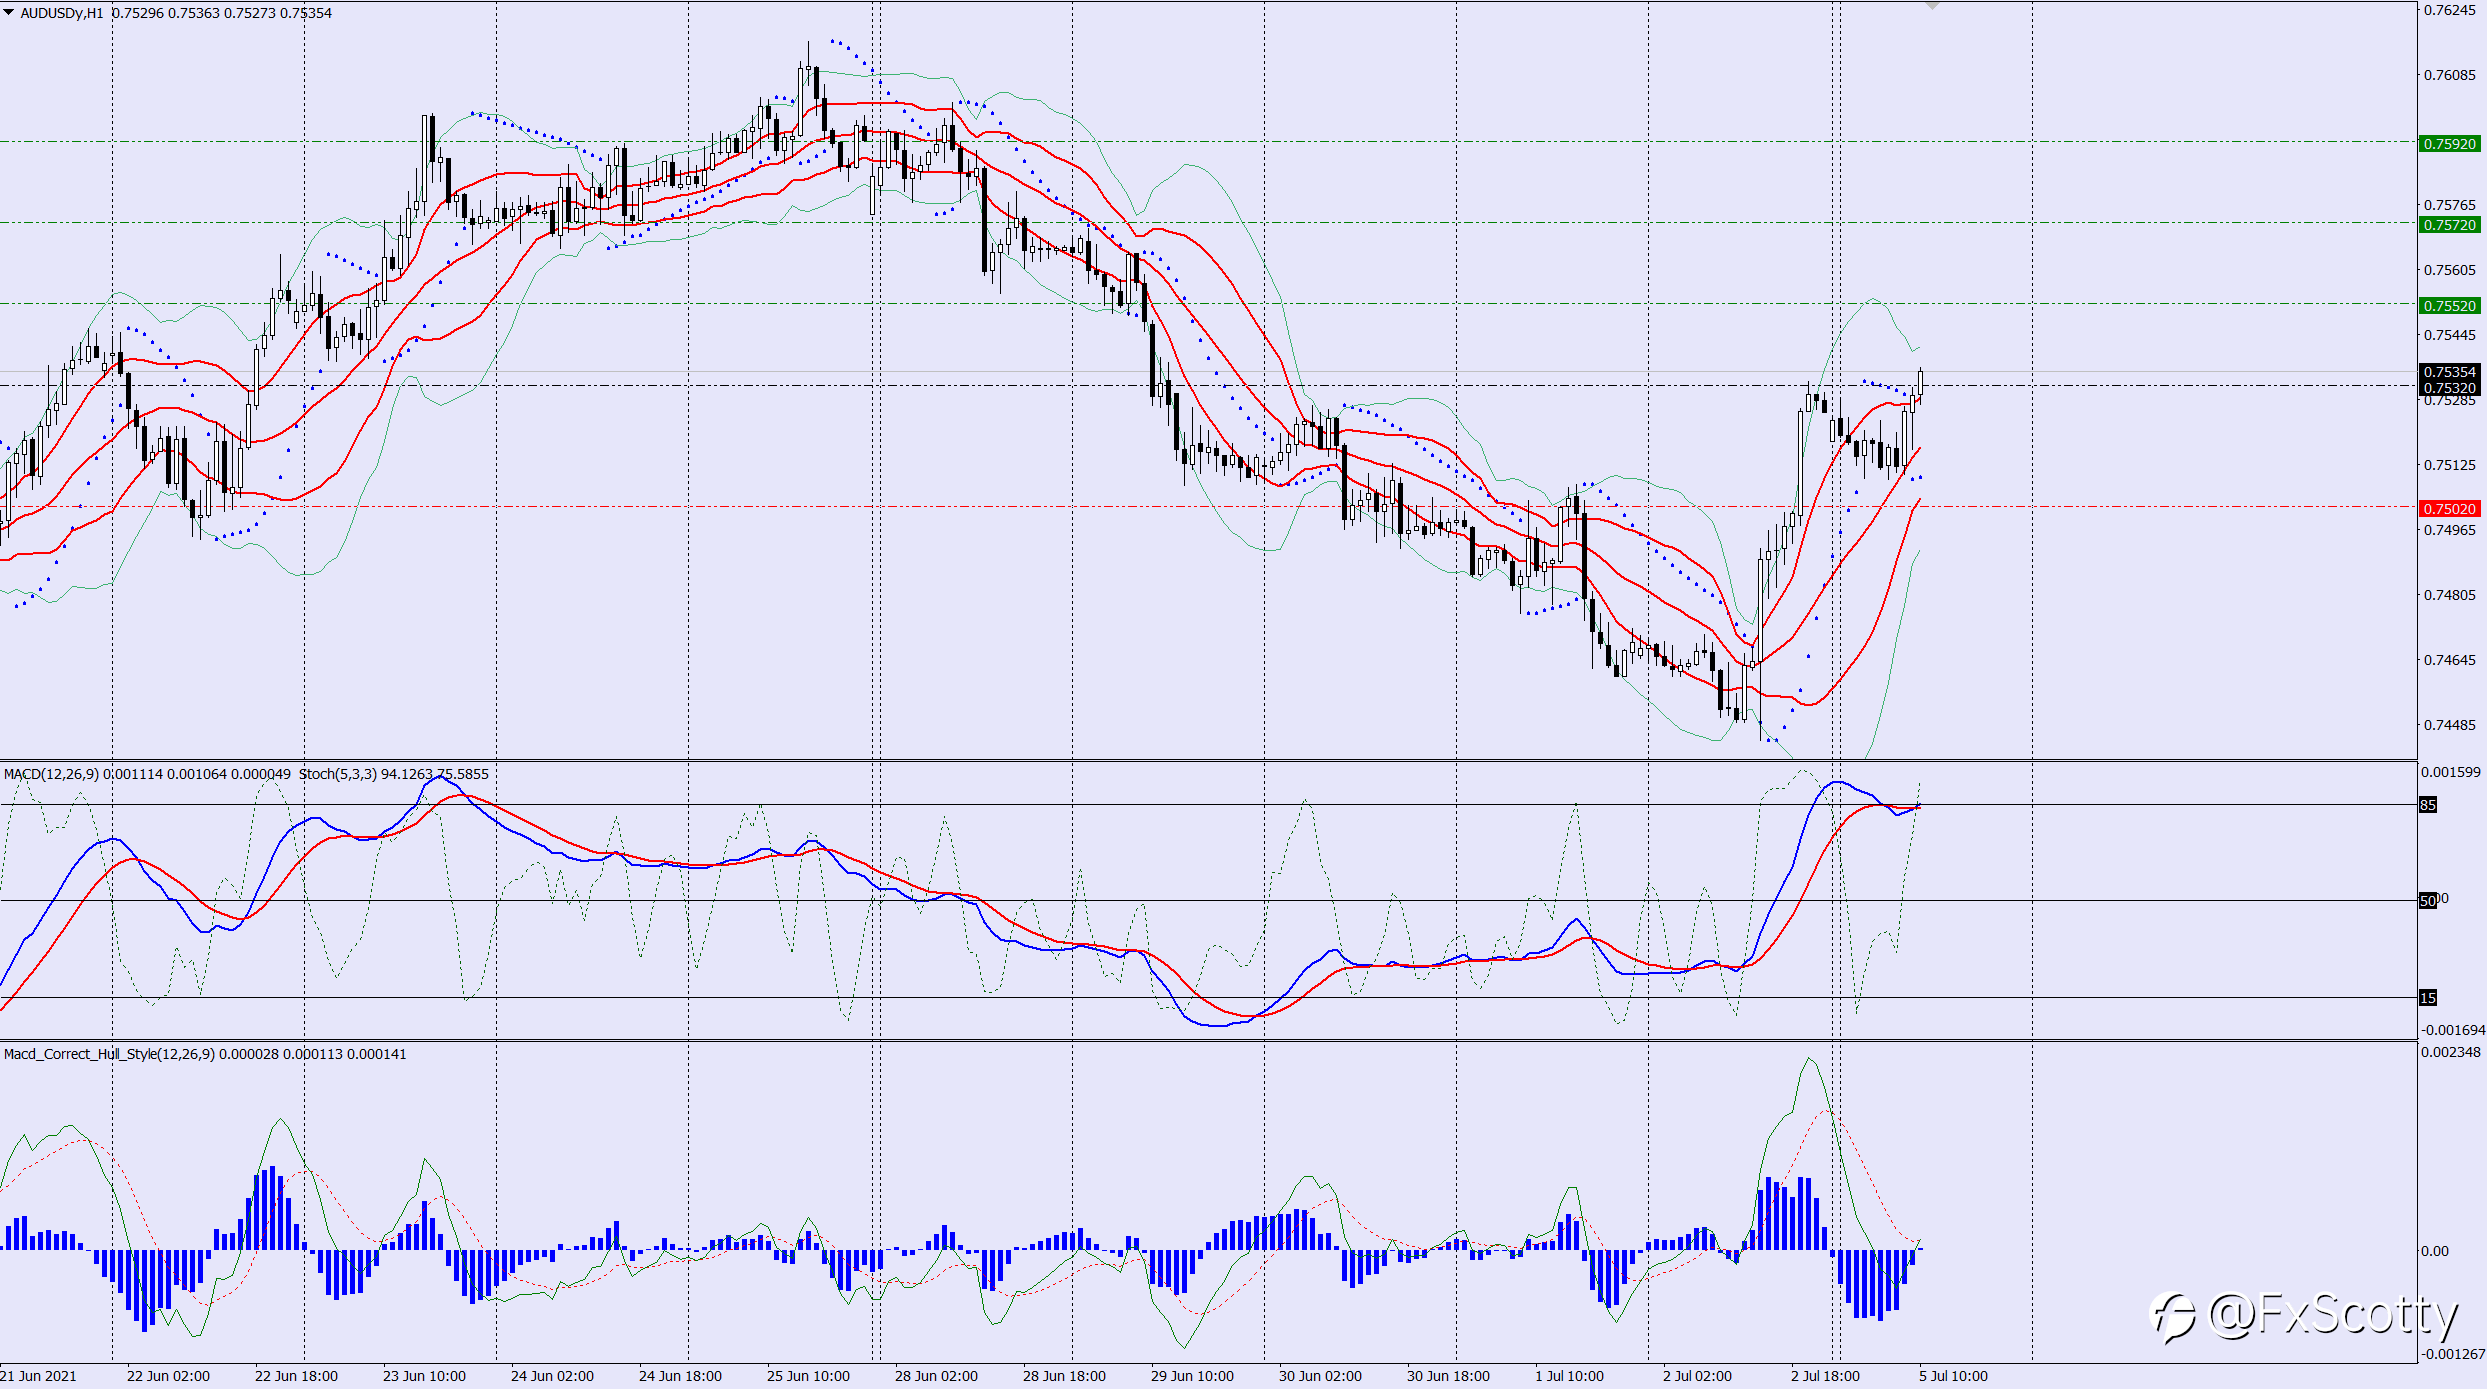
Task: Click the black 0.75354 current price tag
Action: (x=2449, y=372)
